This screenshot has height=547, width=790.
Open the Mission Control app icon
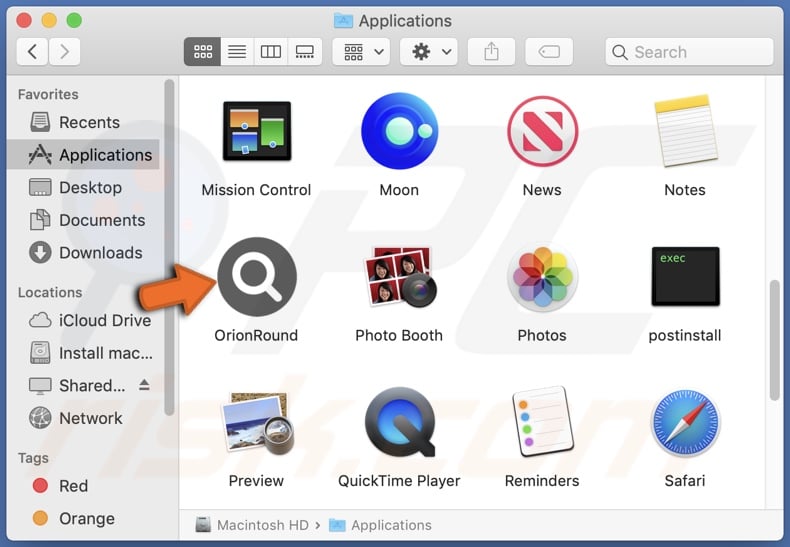pos(257,130)
